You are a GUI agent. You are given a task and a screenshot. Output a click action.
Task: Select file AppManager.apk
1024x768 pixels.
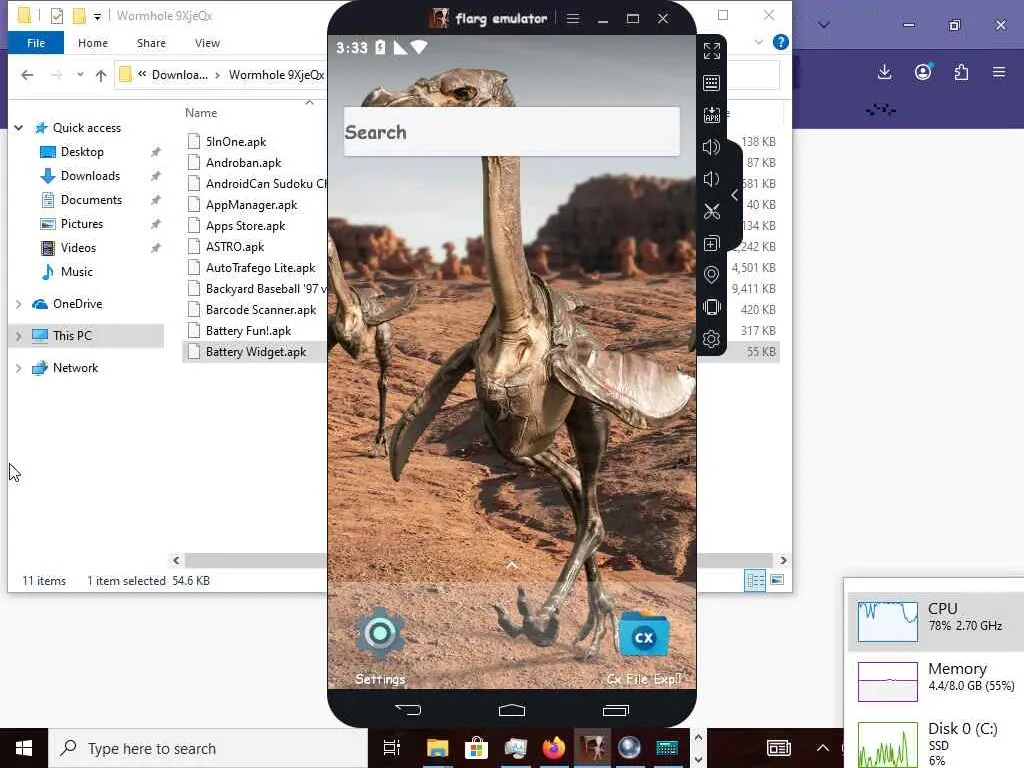click(251, 205)
